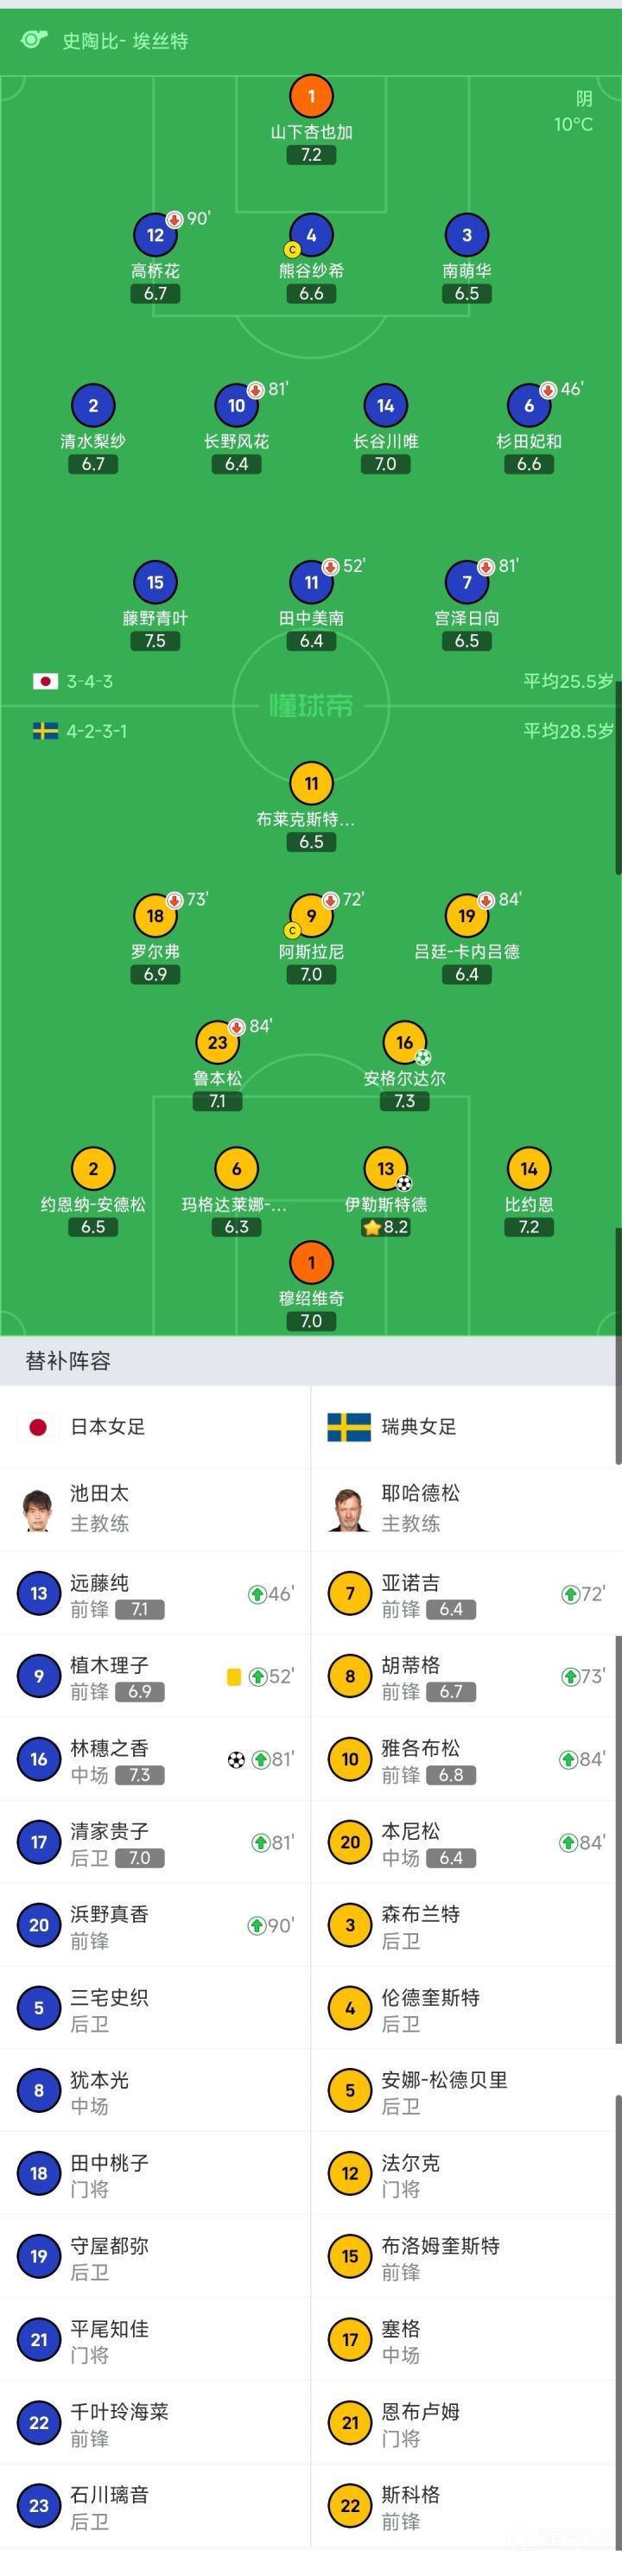The height and width of the screenshot is (2576, 622).
Task: Click the Japan flag beside 3-4-3
Action: [x=45, y=681]
